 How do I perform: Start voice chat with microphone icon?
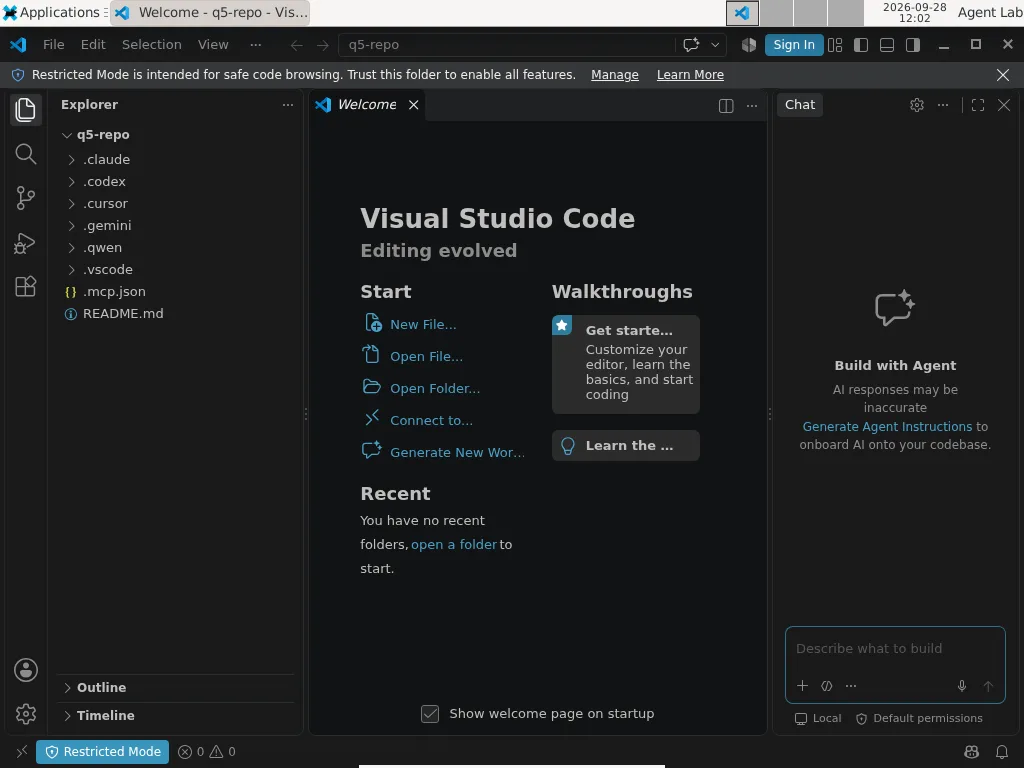(x=961, y=686)
